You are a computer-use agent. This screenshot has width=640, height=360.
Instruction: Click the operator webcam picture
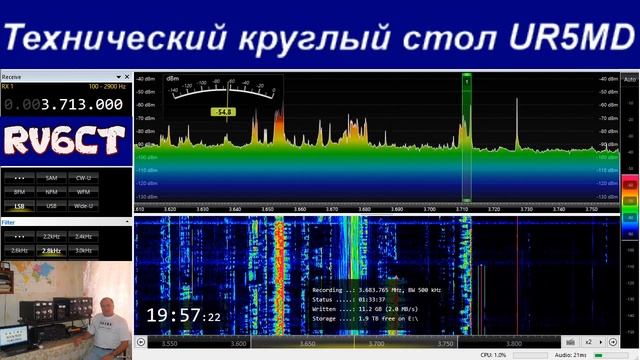[x=66, y=310]
